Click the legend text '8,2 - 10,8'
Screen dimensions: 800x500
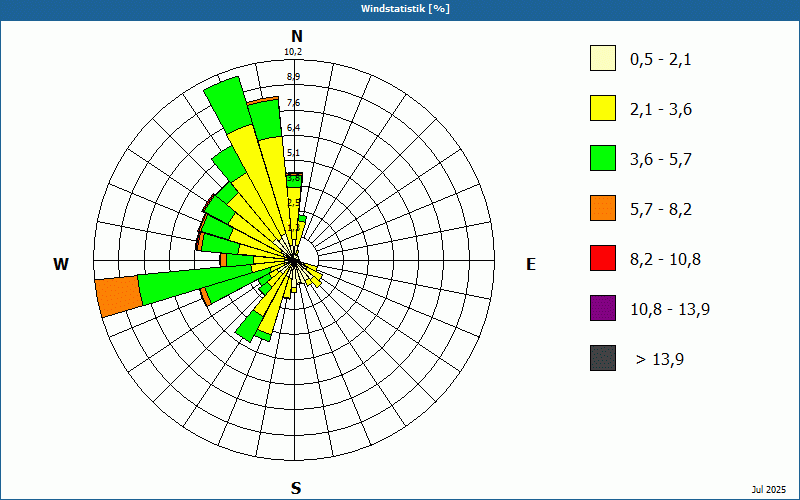coord(665,260)
